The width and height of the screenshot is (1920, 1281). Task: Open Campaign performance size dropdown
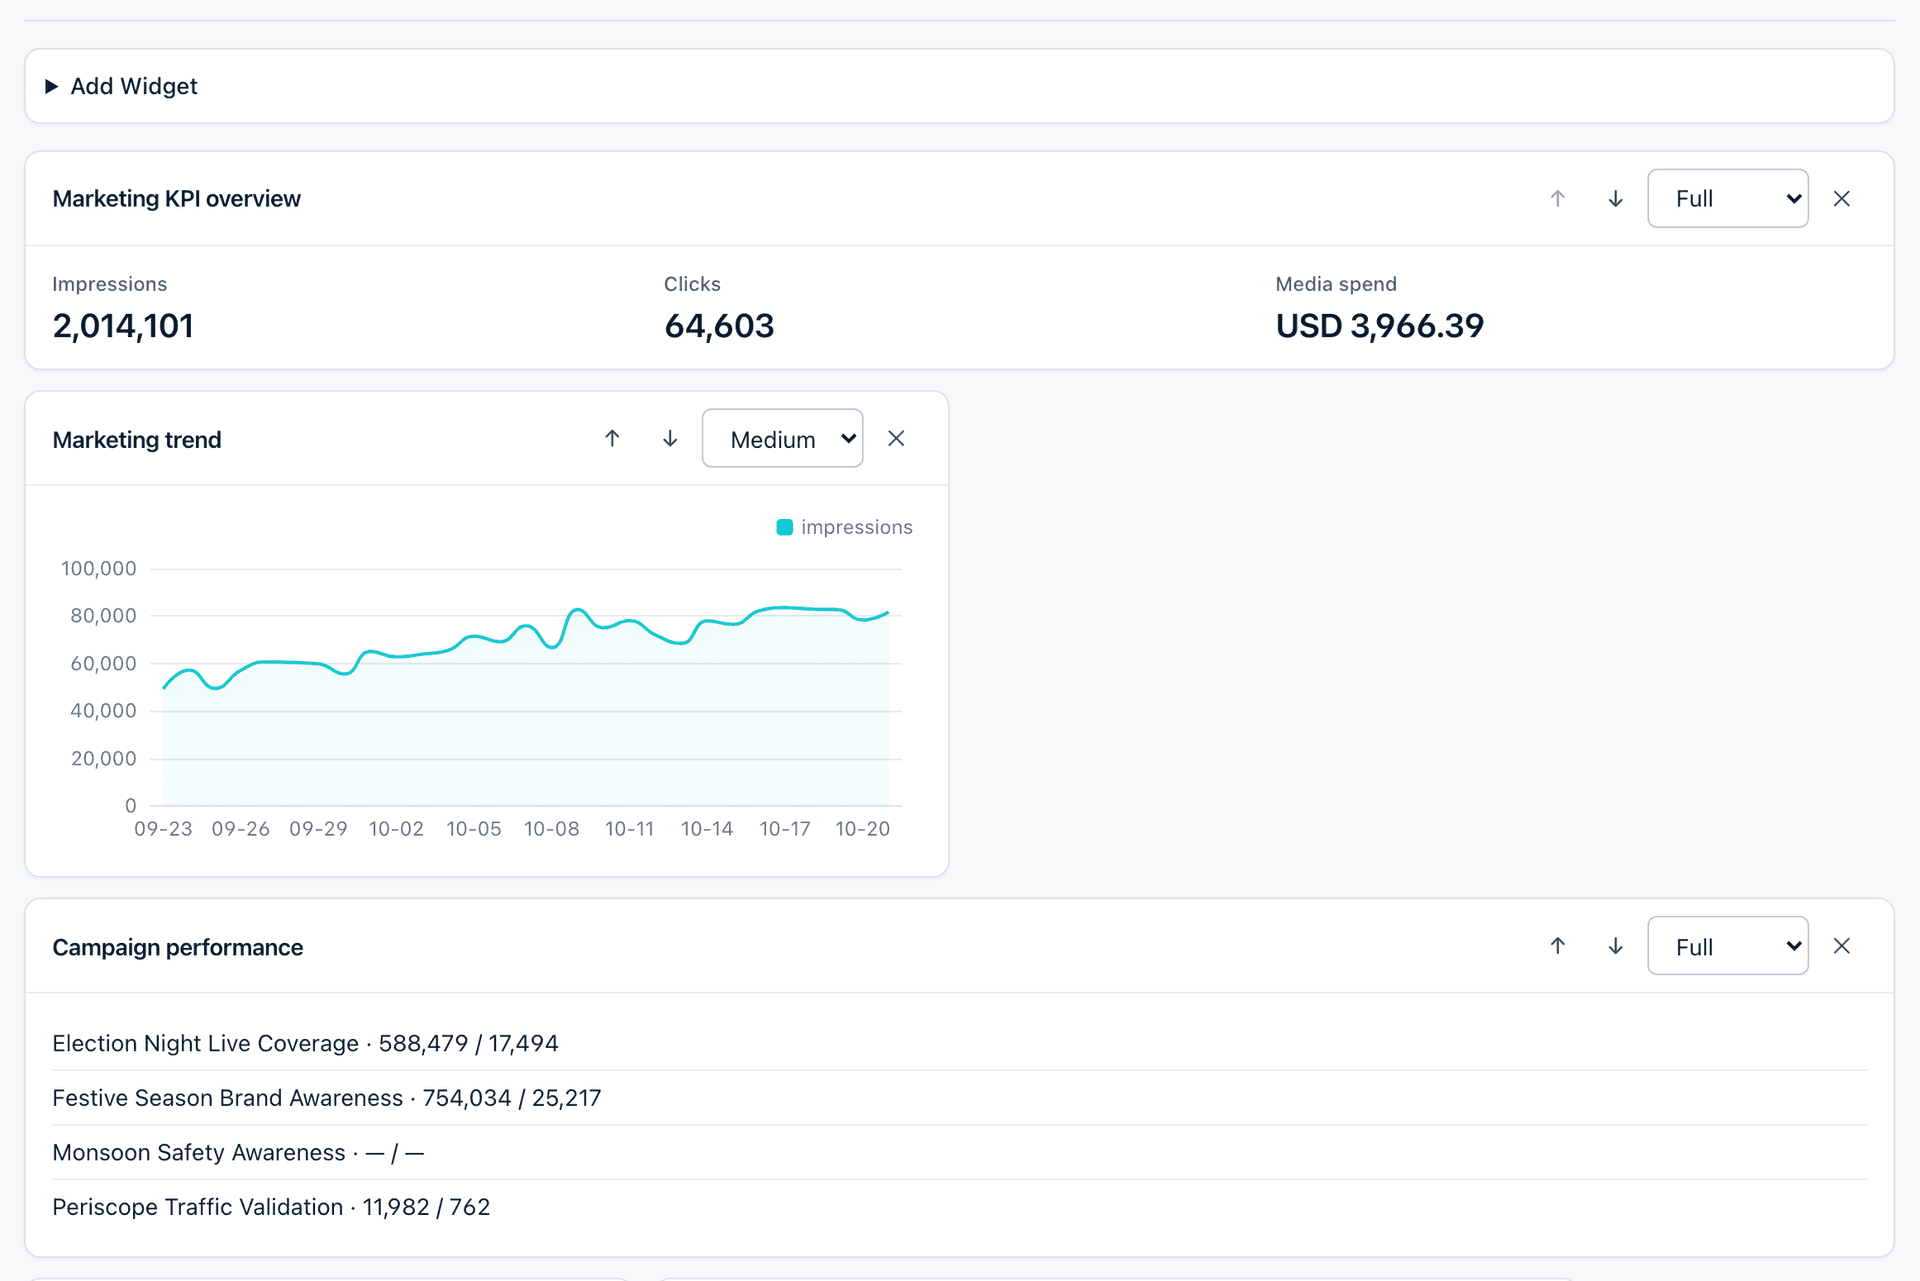[1727, 945]
